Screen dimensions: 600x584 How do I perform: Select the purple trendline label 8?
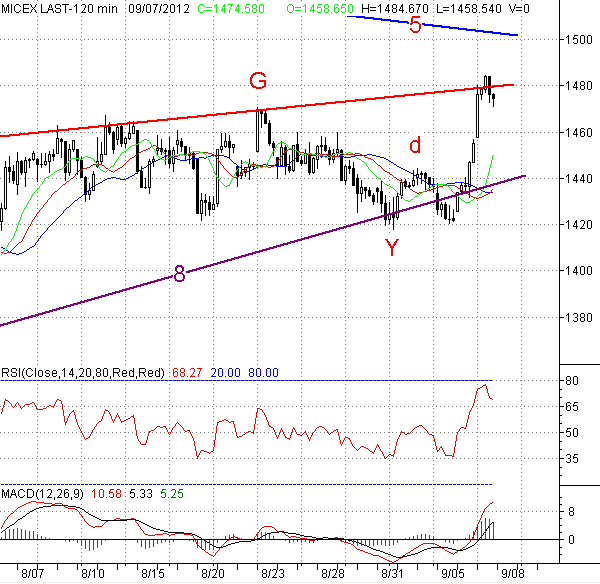click(x=179, y=274)
